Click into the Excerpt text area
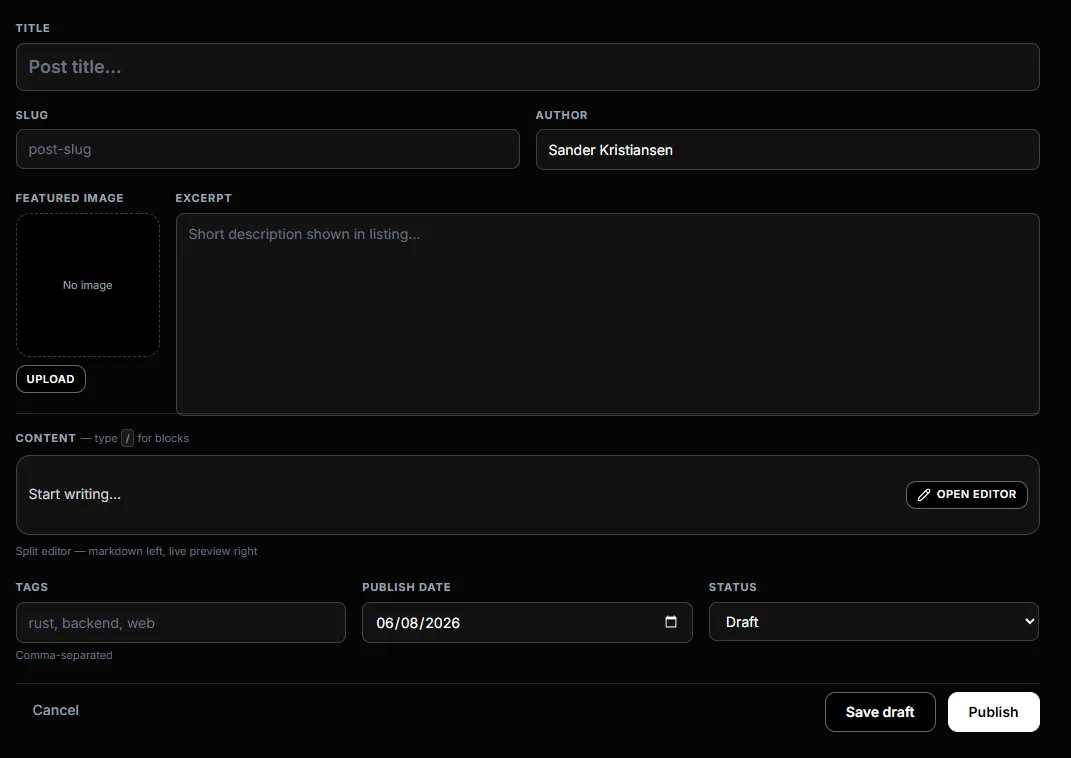This screenshot has height=758, width=1071. point(608,314)
